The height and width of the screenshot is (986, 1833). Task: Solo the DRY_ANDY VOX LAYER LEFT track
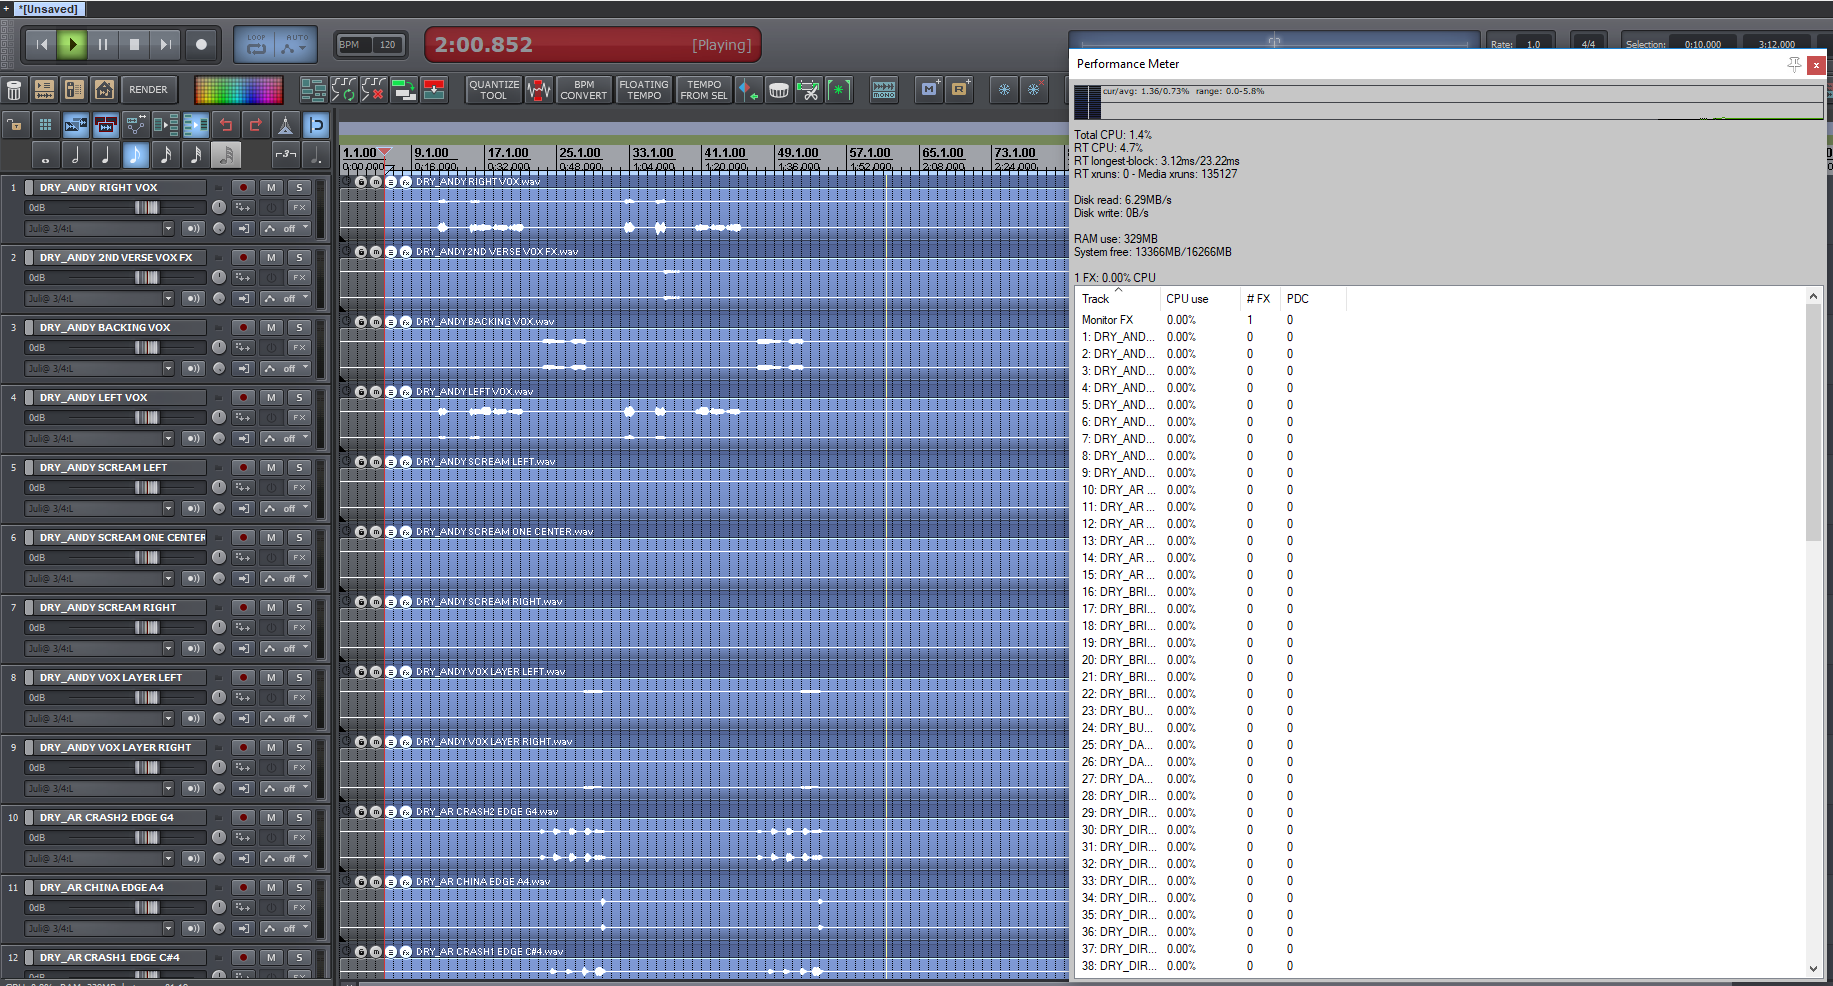click(x=299, y=677)
